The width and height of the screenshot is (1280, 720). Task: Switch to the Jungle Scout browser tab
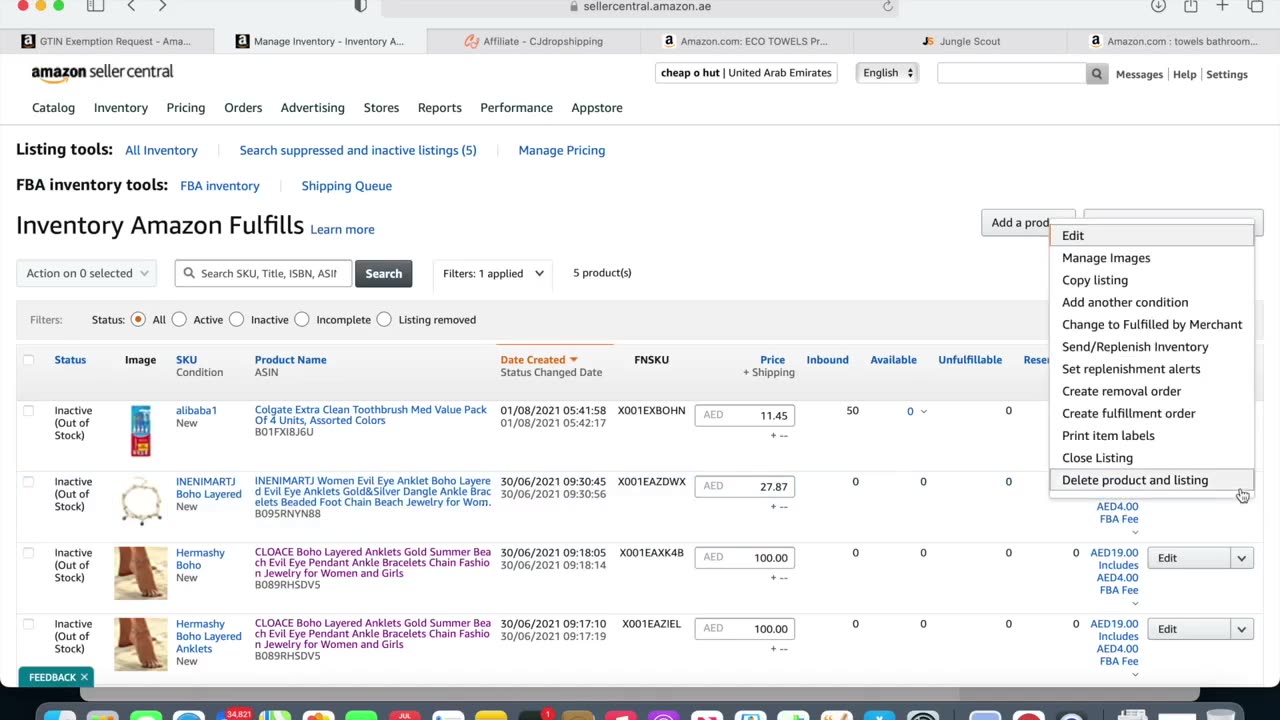(960, 41)
